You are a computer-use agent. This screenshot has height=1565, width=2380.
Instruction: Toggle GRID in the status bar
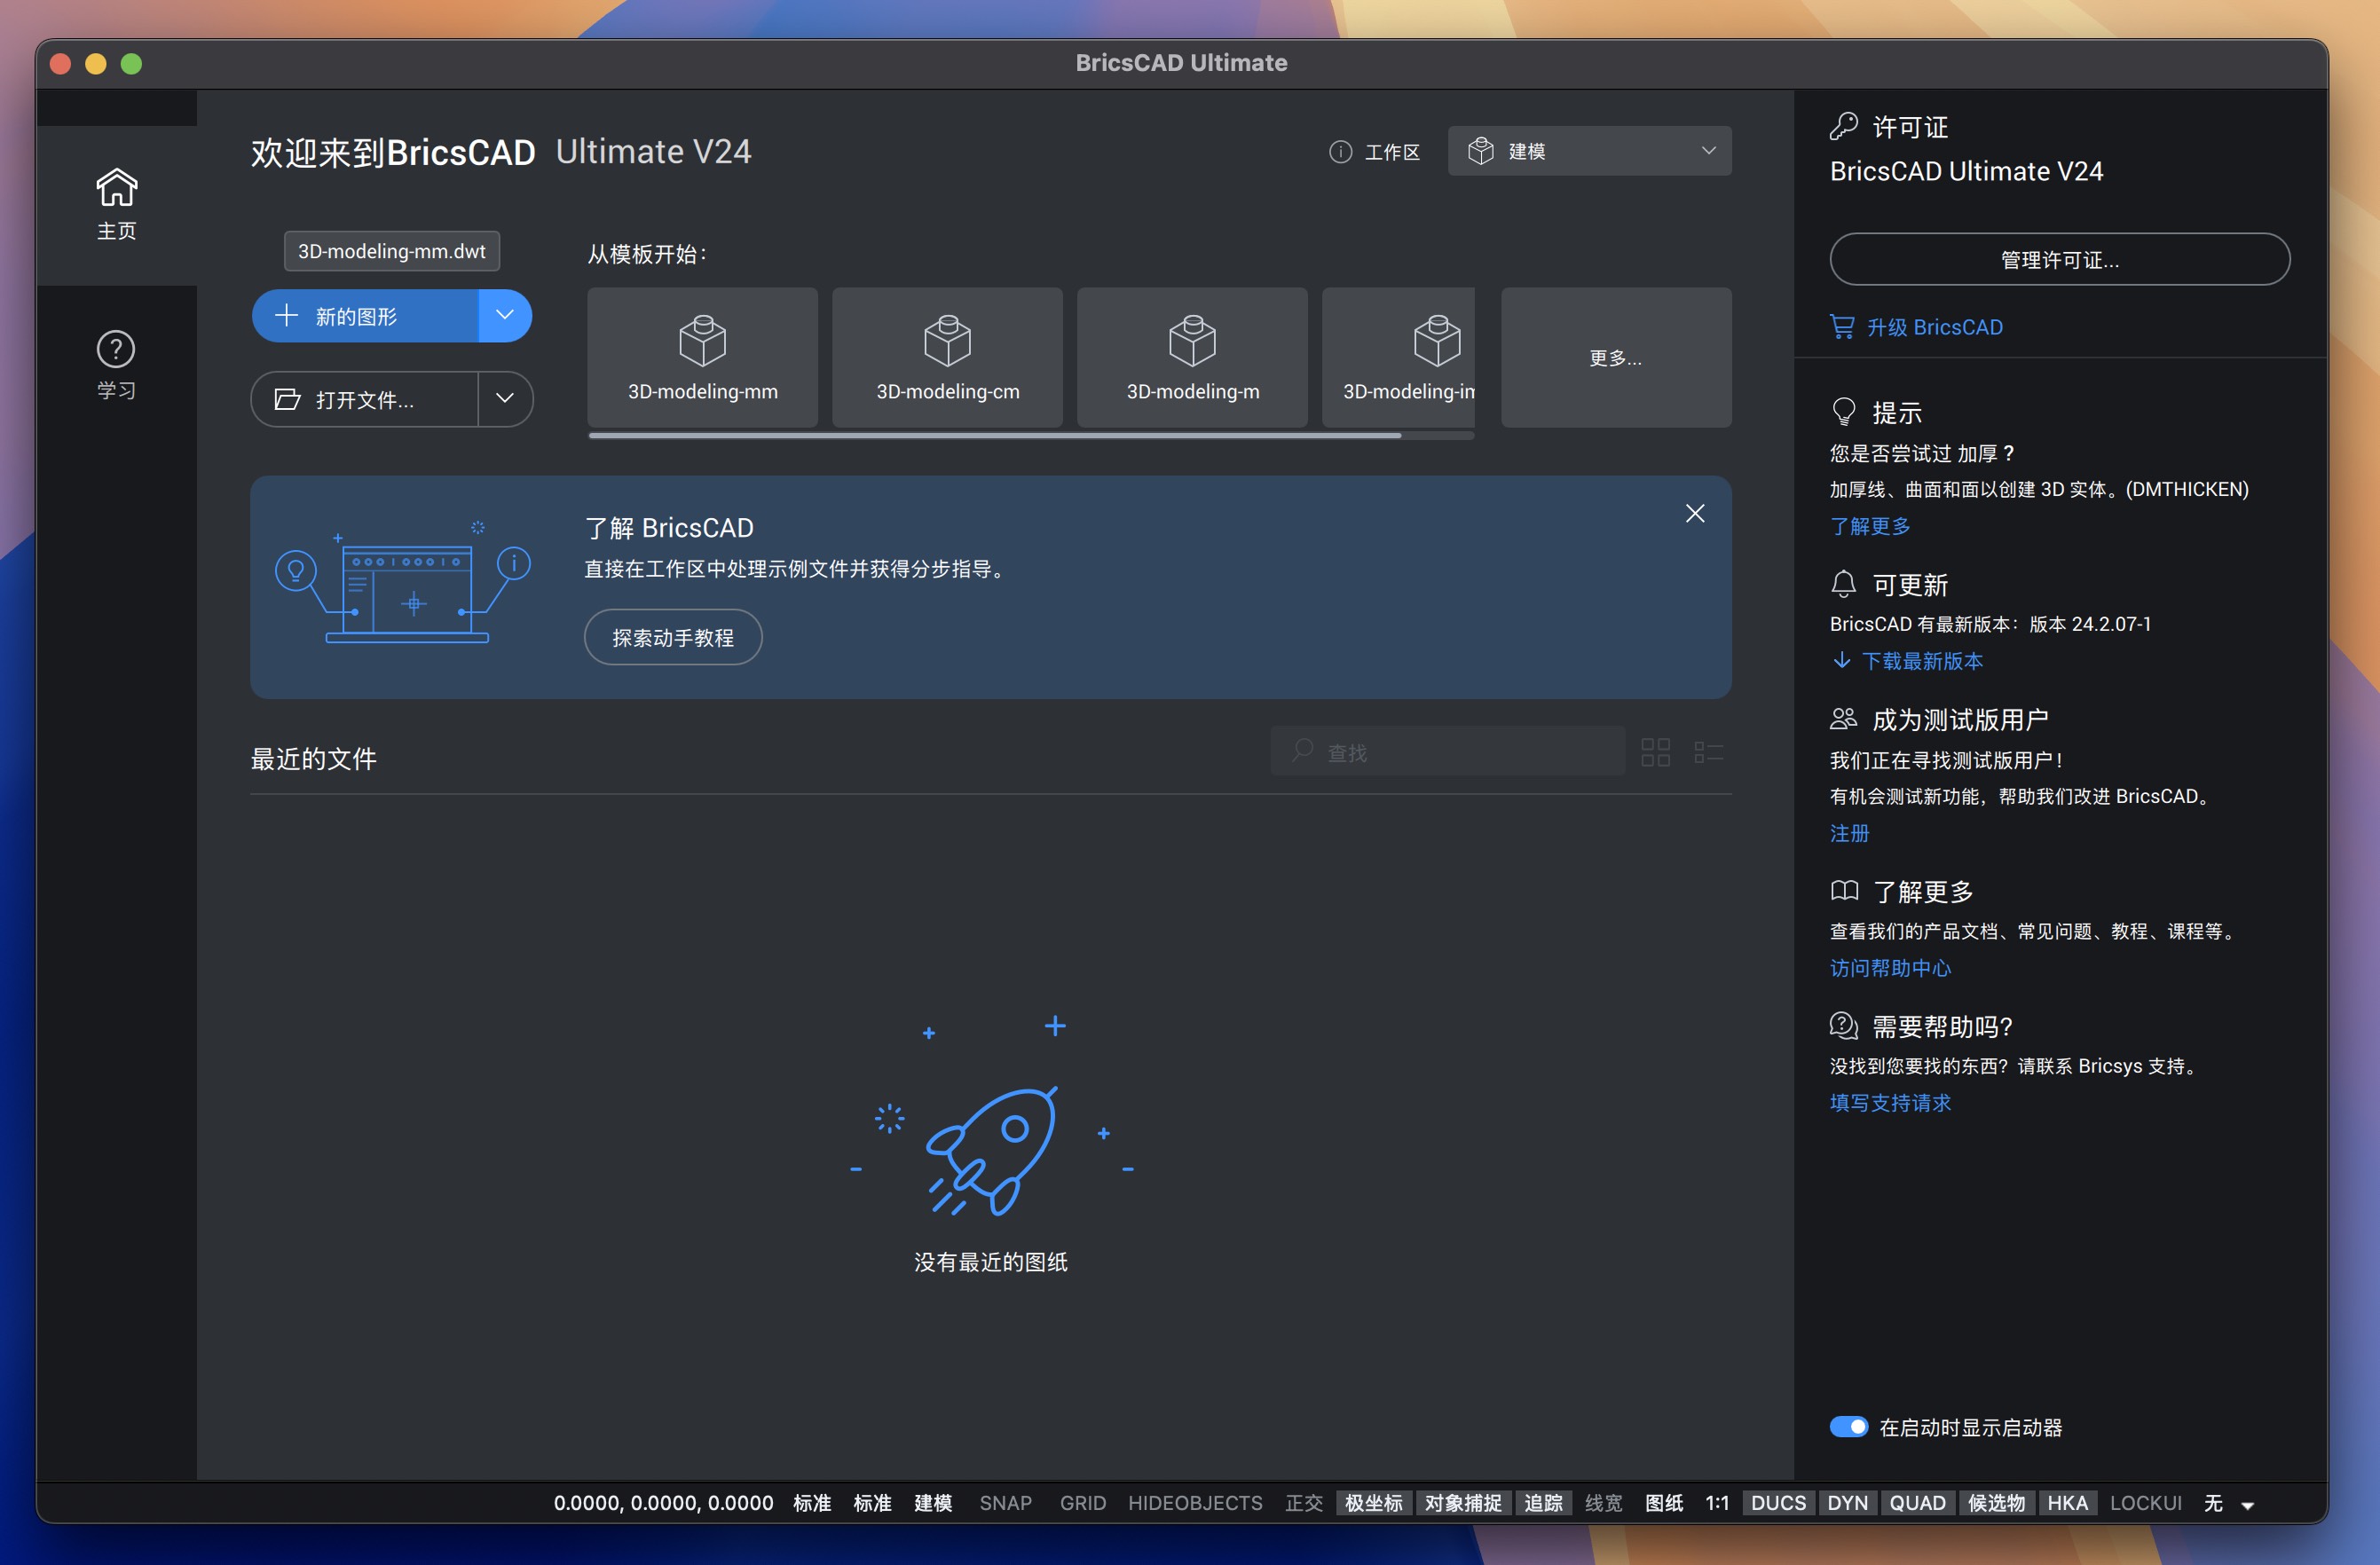1082,1502
